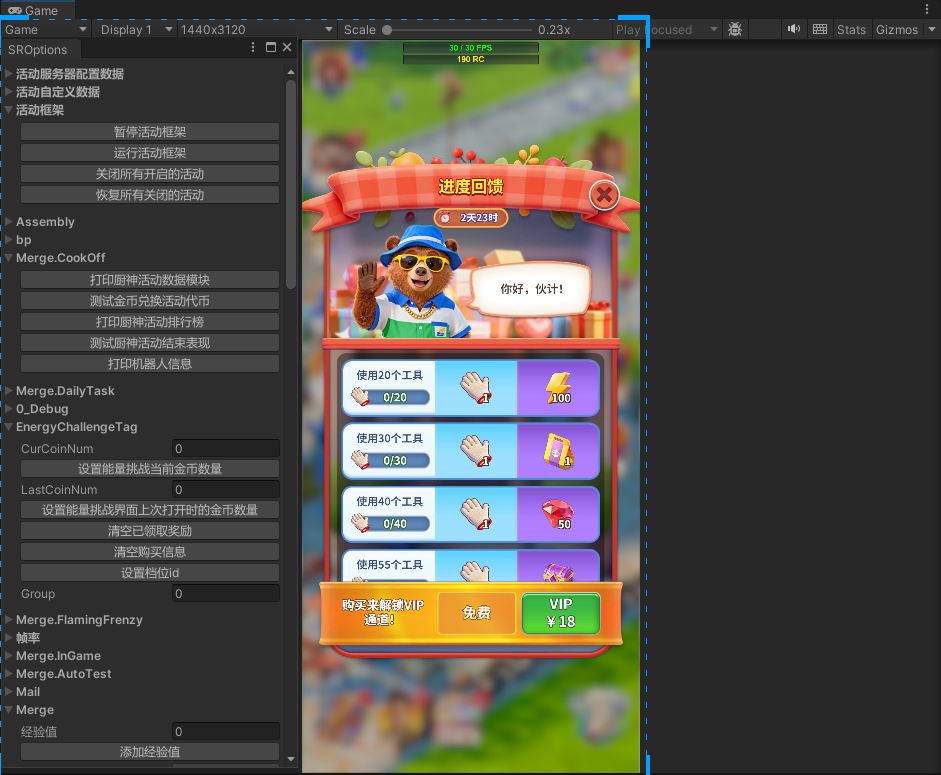Screen dimensions: 941x775
Task: Click the 运行活动框架 button
Action: coord(149,152)
